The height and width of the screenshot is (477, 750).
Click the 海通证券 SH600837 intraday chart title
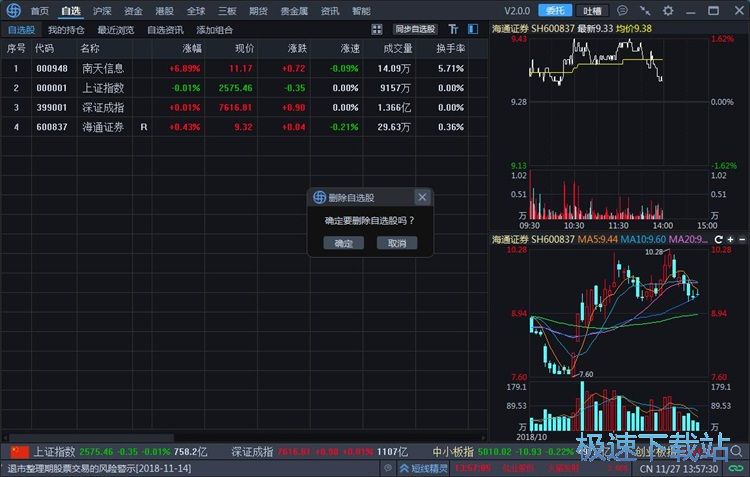[x=533, y=29]
